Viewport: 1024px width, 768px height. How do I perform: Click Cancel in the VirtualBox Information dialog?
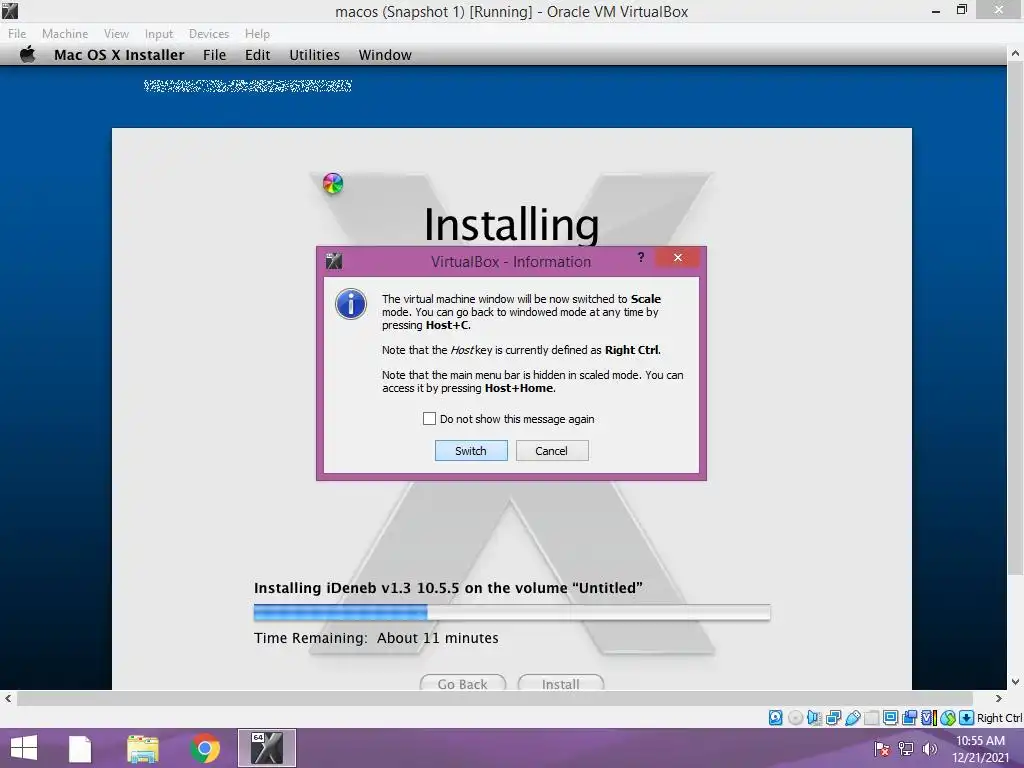pos(552,451)
